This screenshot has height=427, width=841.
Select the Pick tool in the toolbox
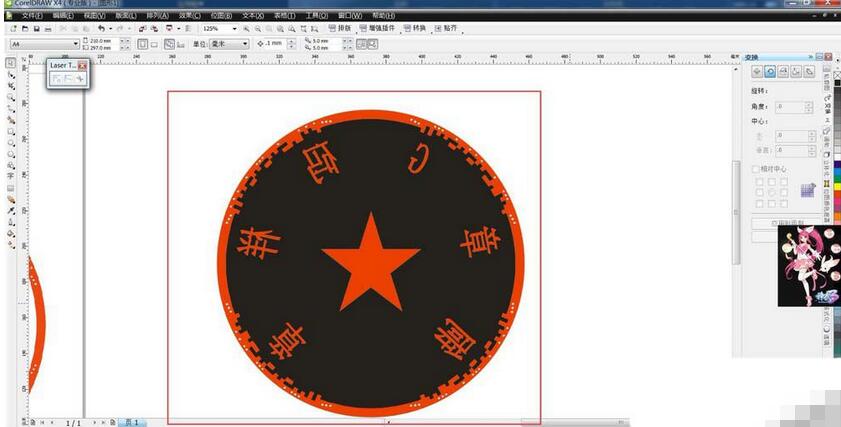click(10, 63)
